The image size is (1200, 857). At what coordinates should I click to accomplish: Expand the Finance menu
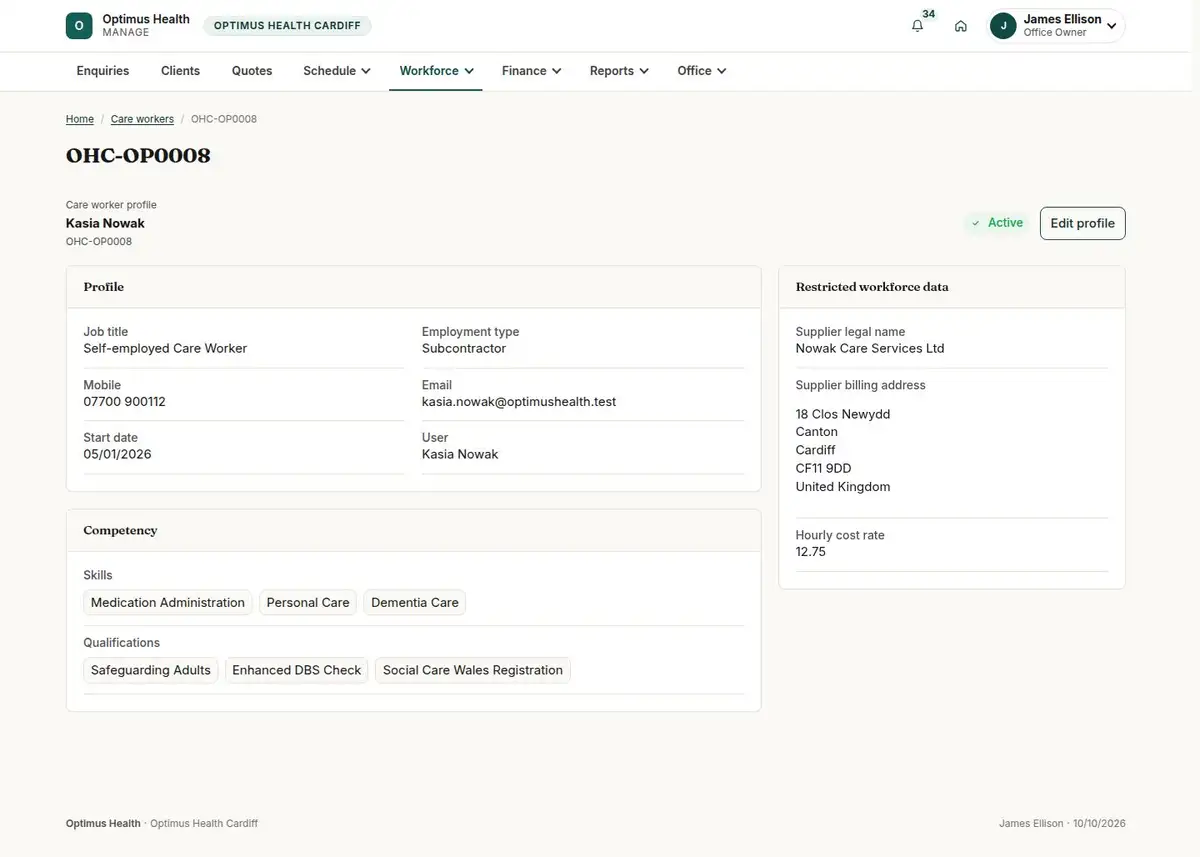[x=532, y=71]
